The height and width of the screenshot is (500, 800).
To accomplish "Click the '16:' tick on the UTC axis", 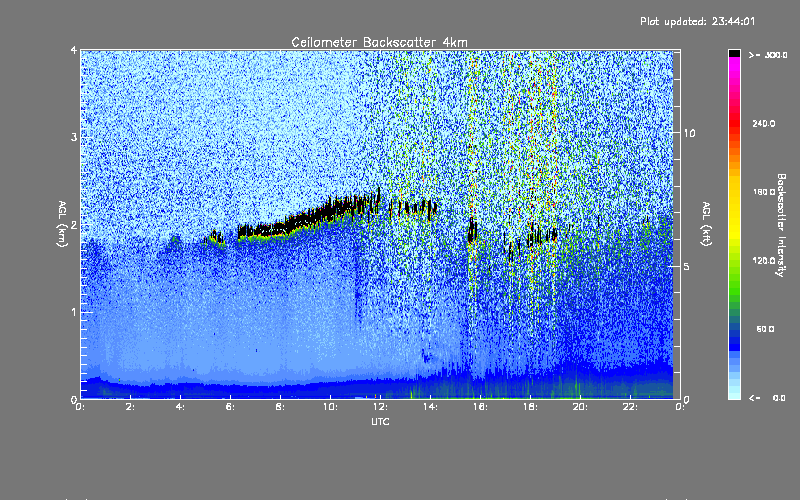I will (x=480, y=407).
